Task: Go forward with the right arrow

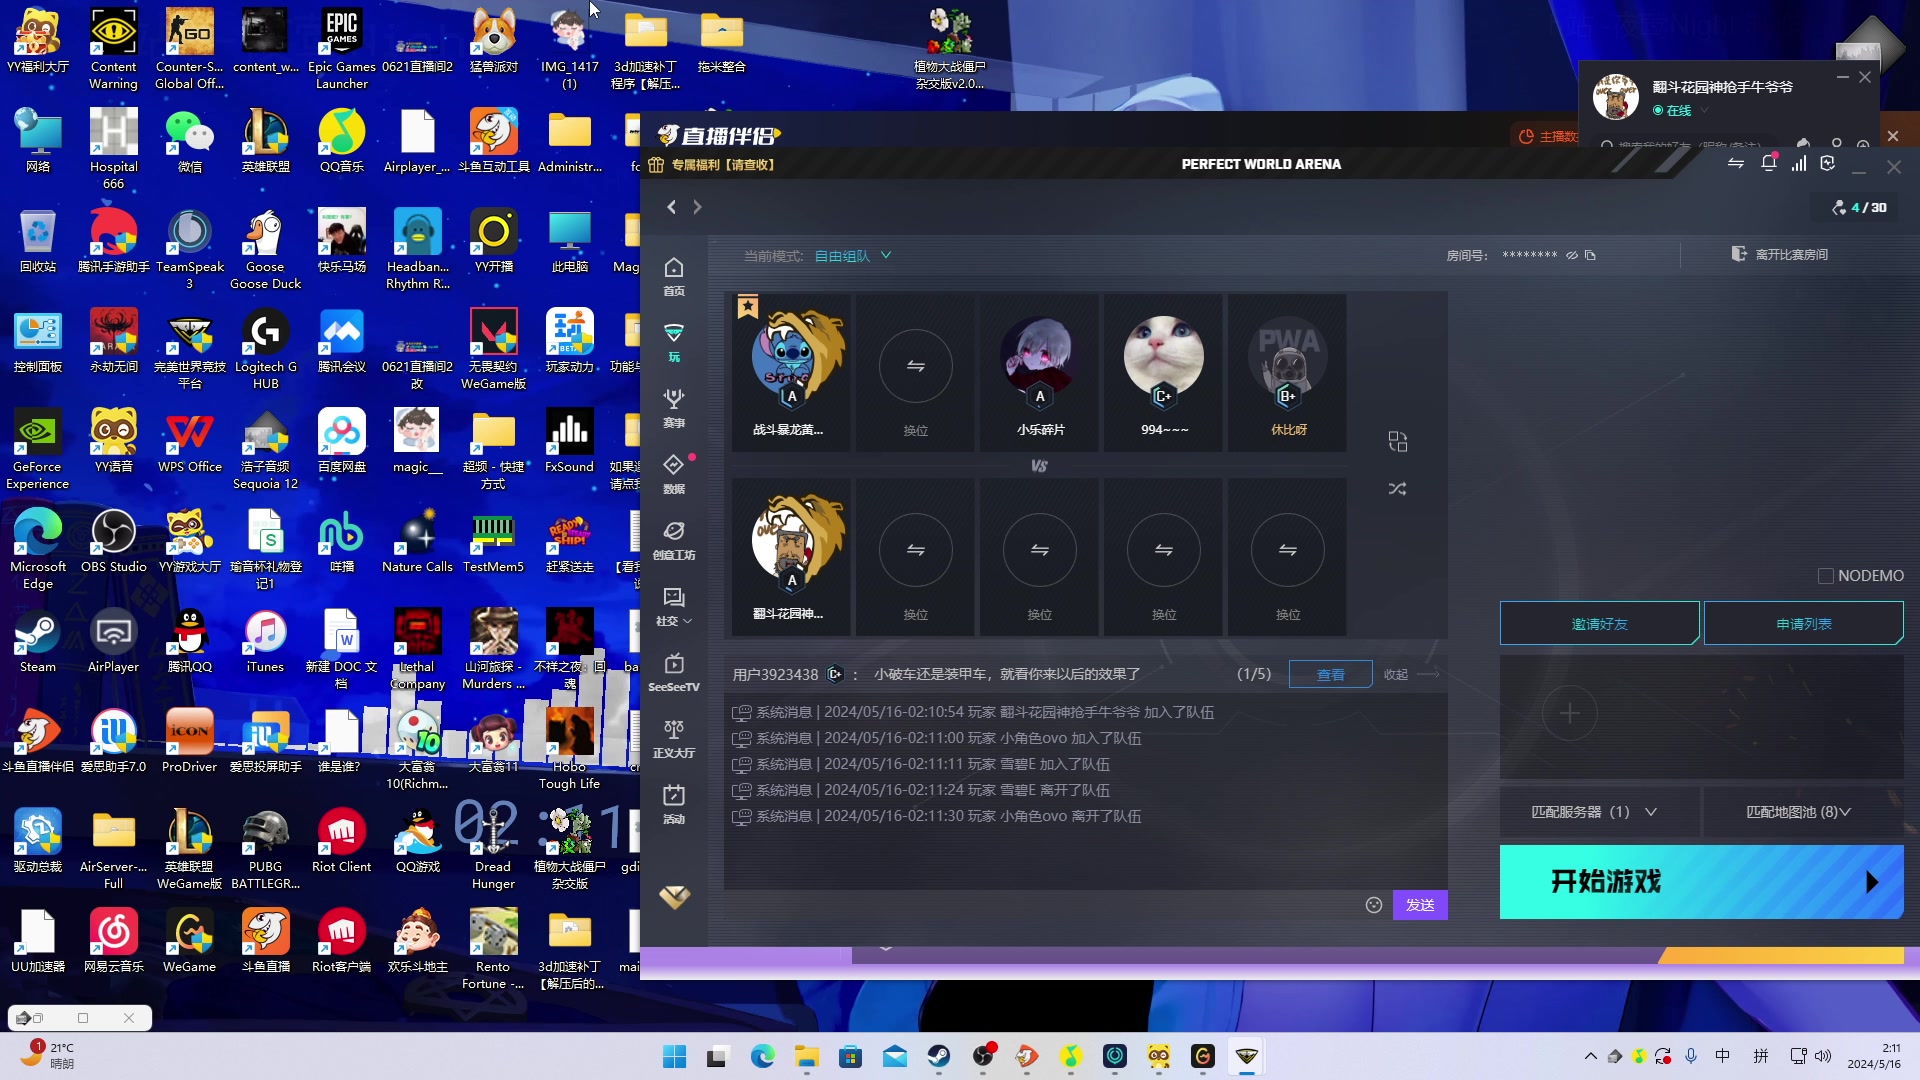Action: (x=697, y=207)
